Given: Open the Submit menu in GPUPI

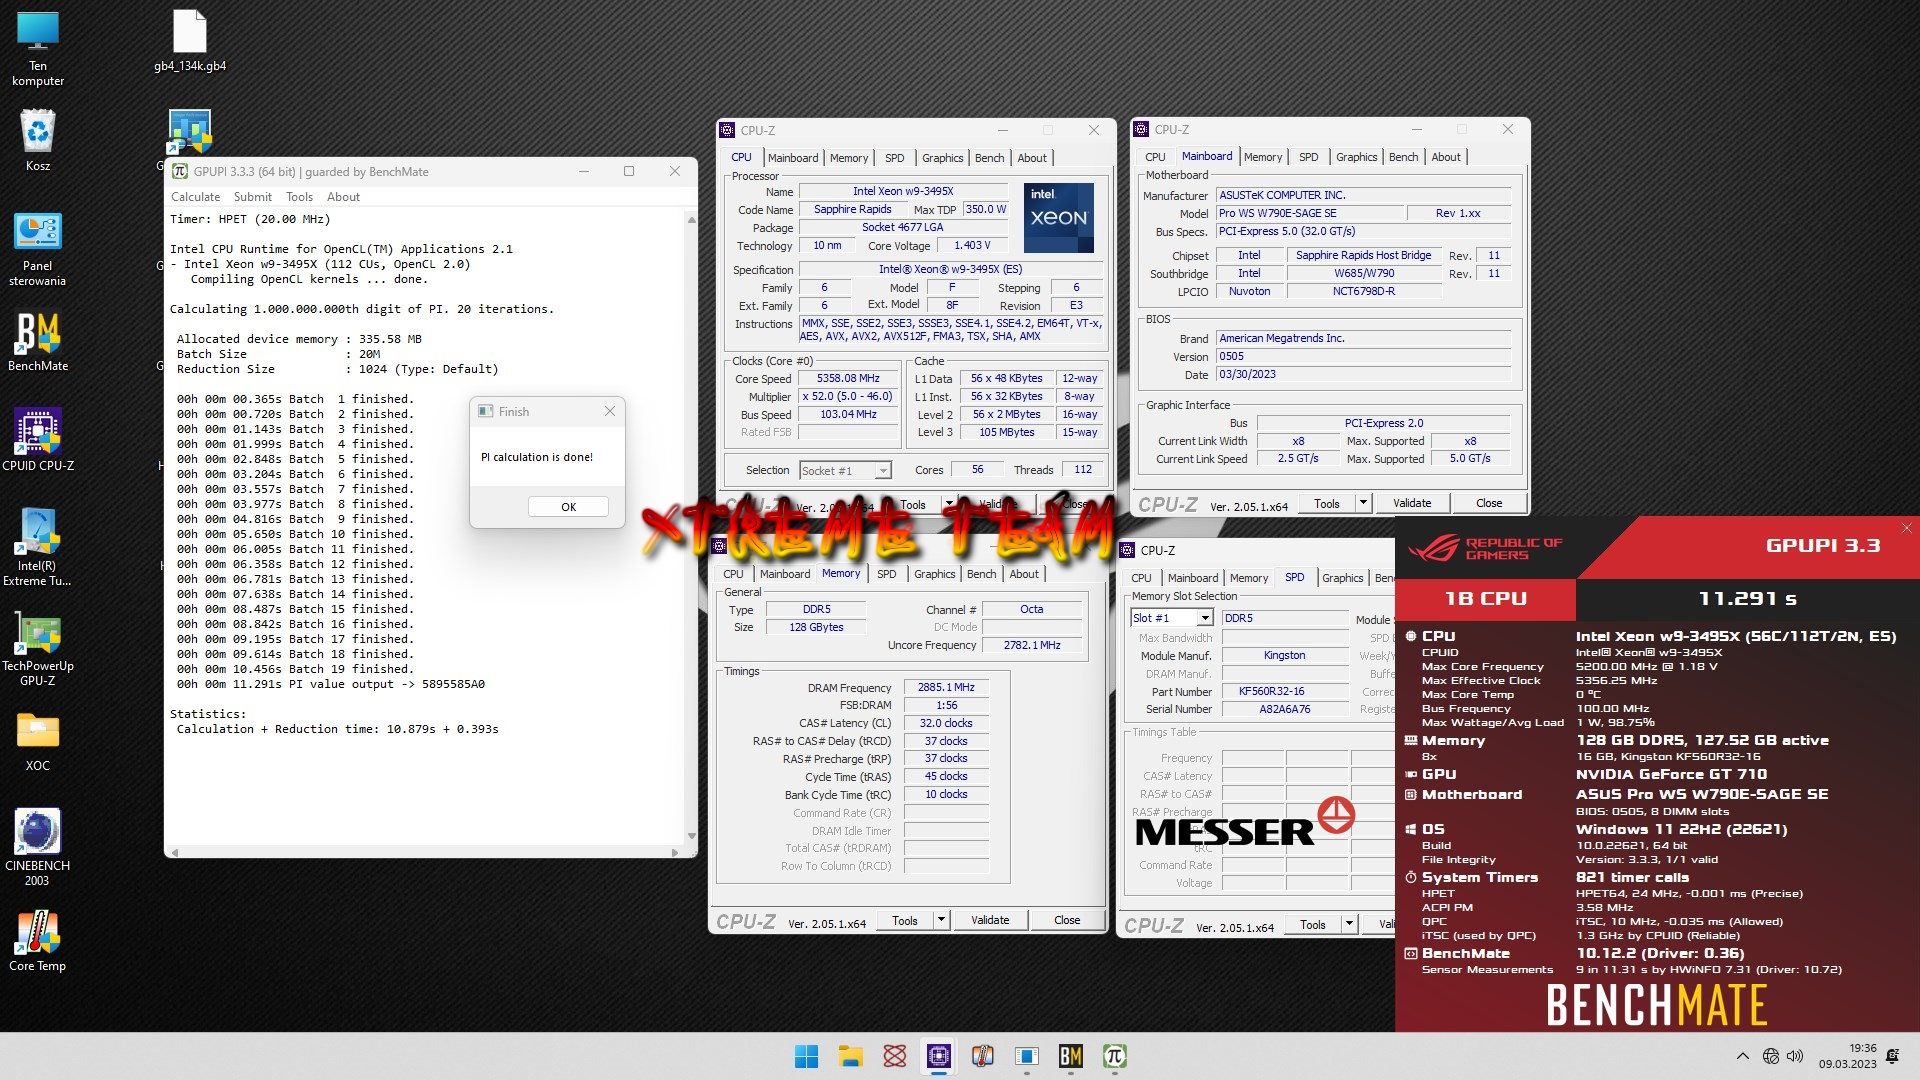Looking at the screenshot, I should point(253,197).
